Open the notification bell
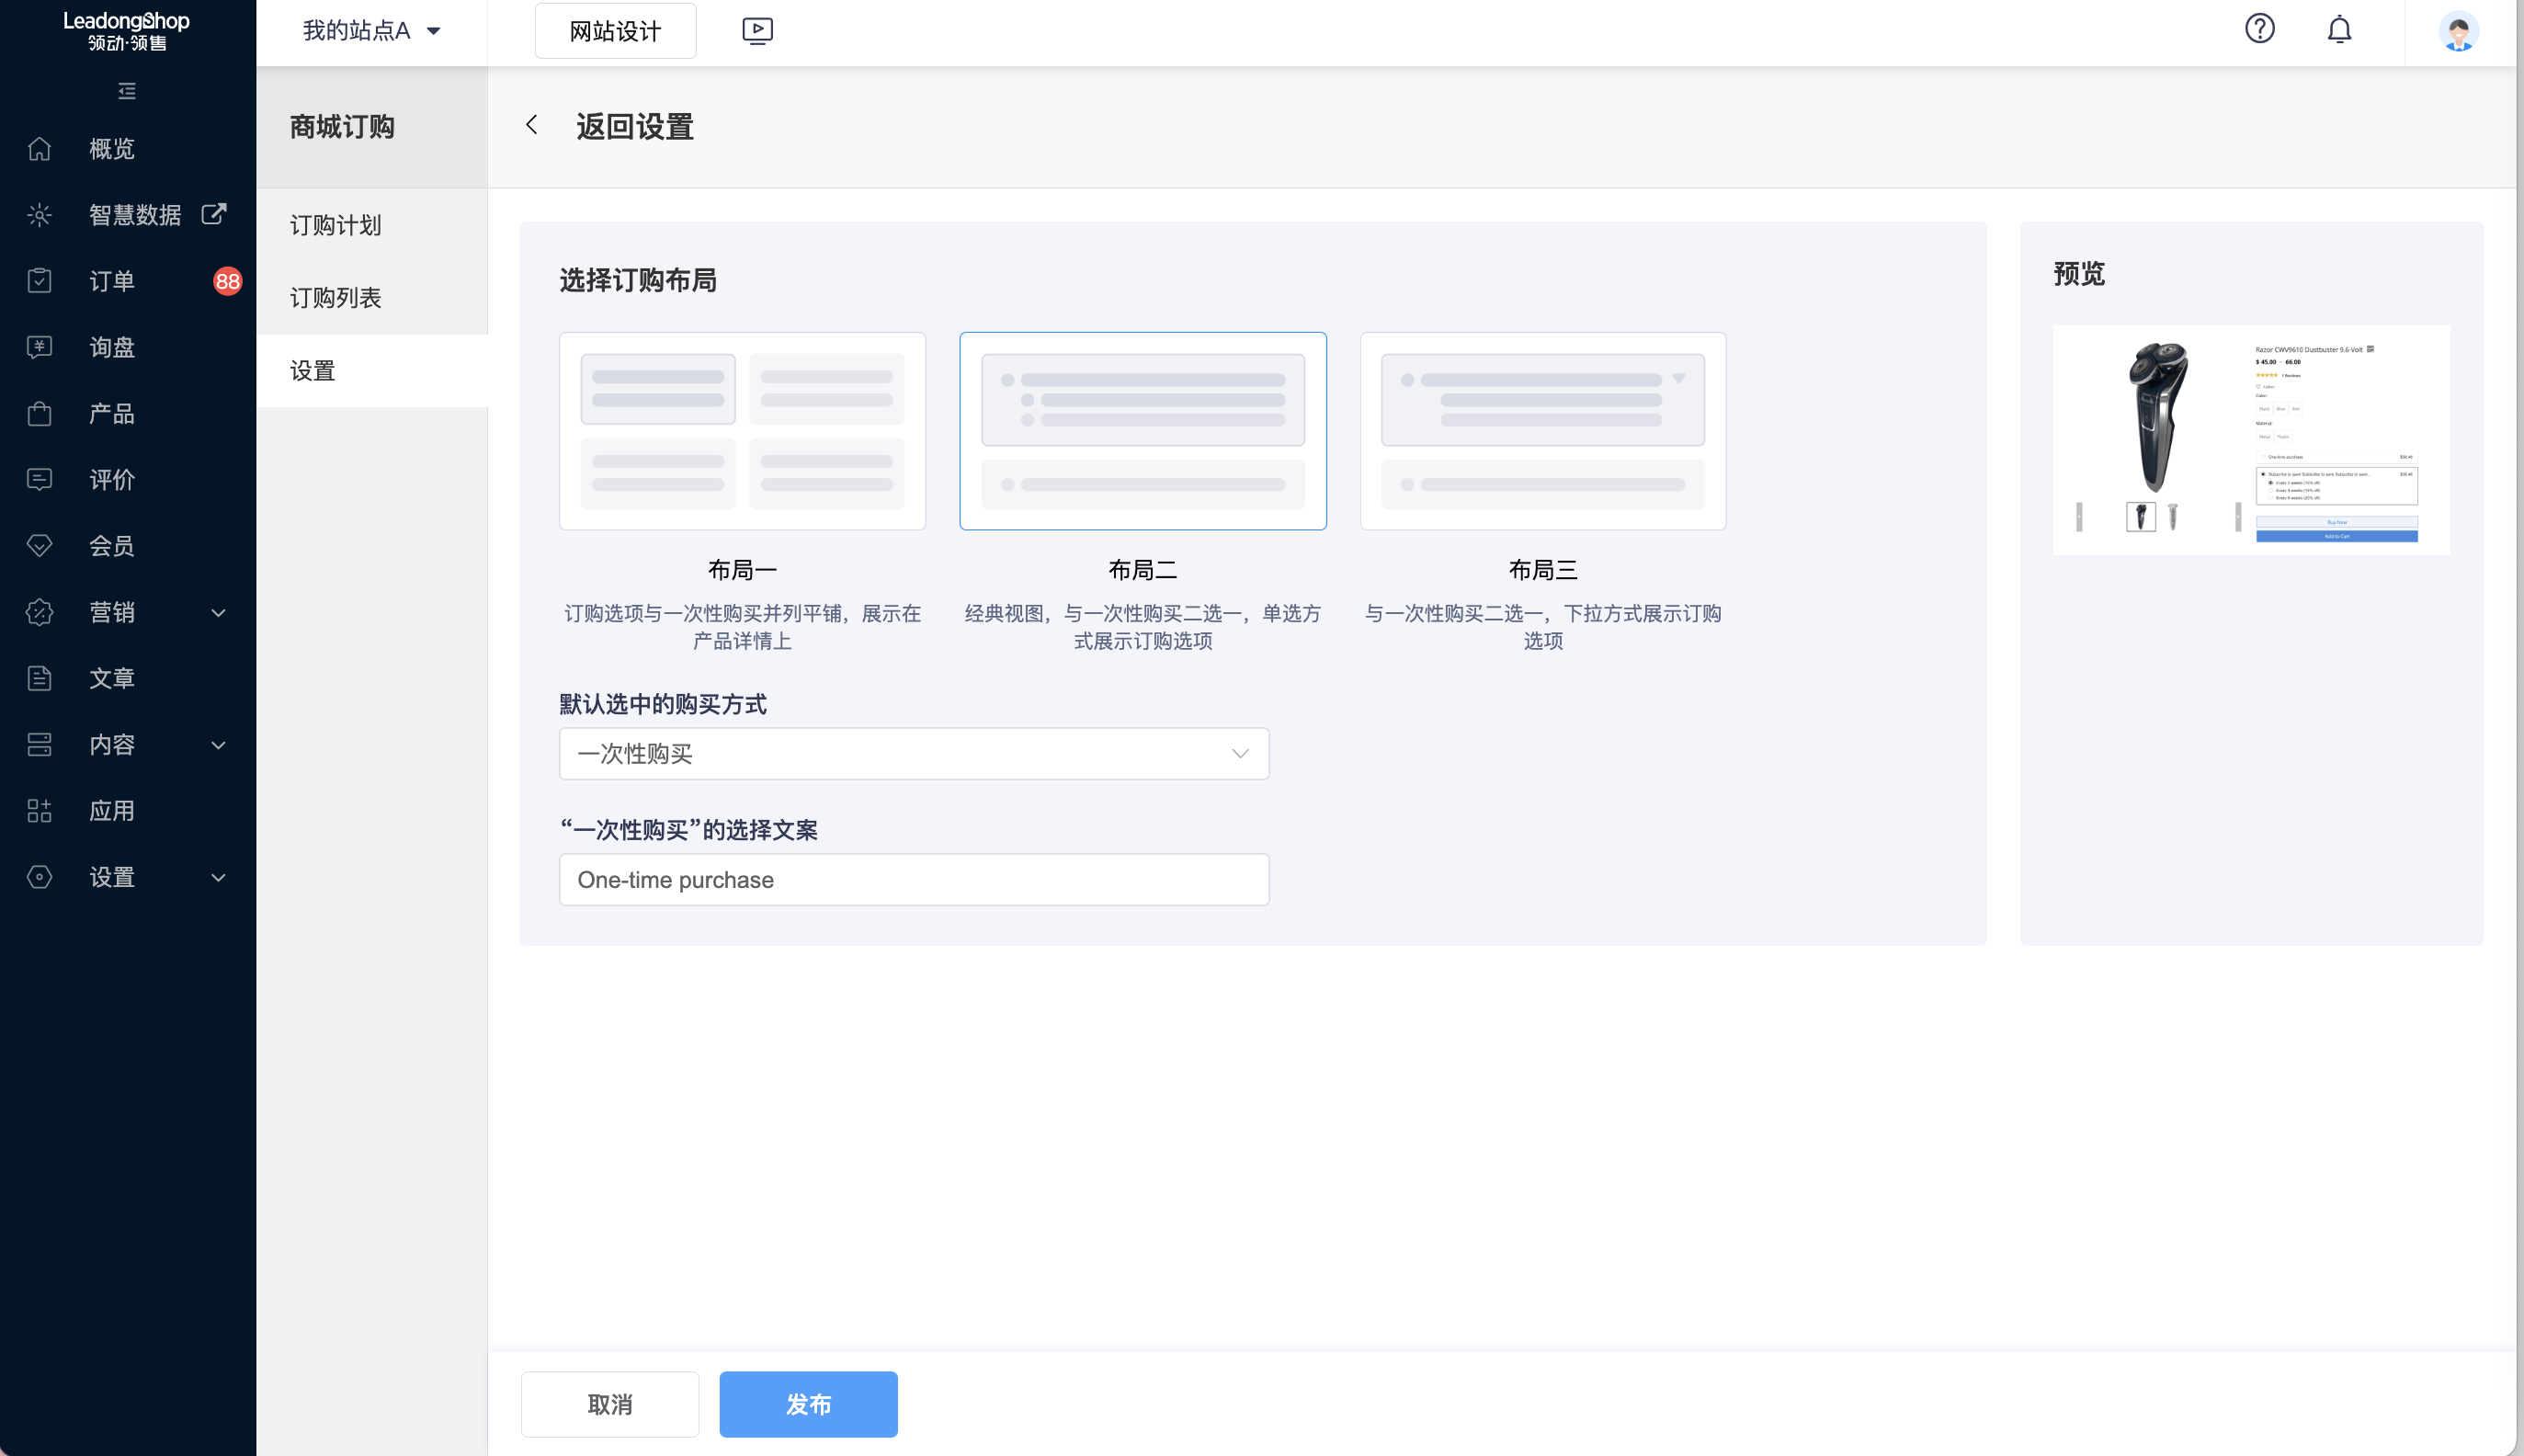This screenshot has height=1456, width=2524. click(x=2339, y=30)
